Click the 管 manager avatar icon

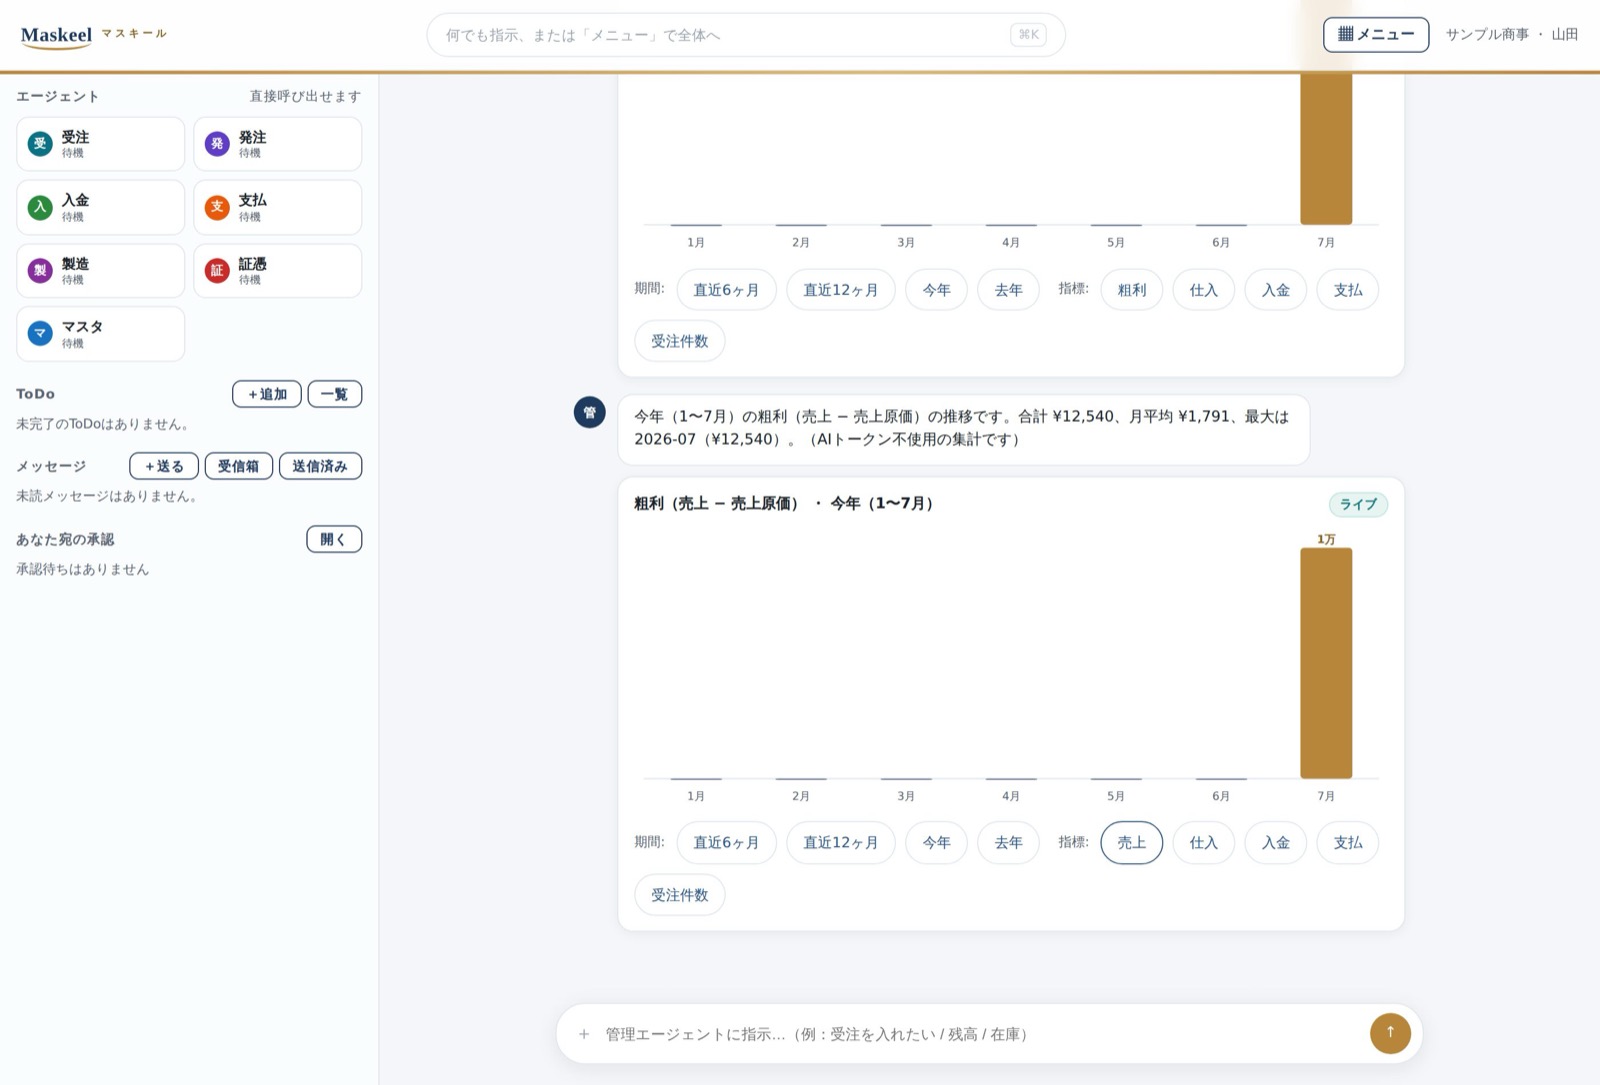coord(590,412)
